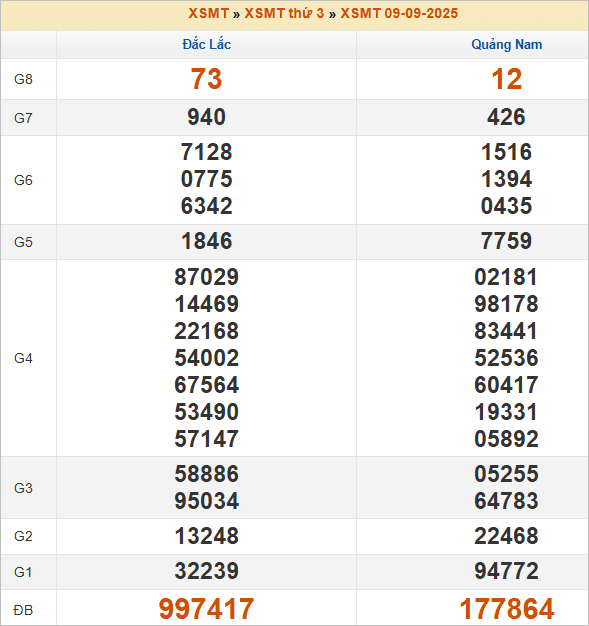Click G6 number 0435
Image resolution: width=589 pixels, height=626 pixels.
tap(506, 206)
